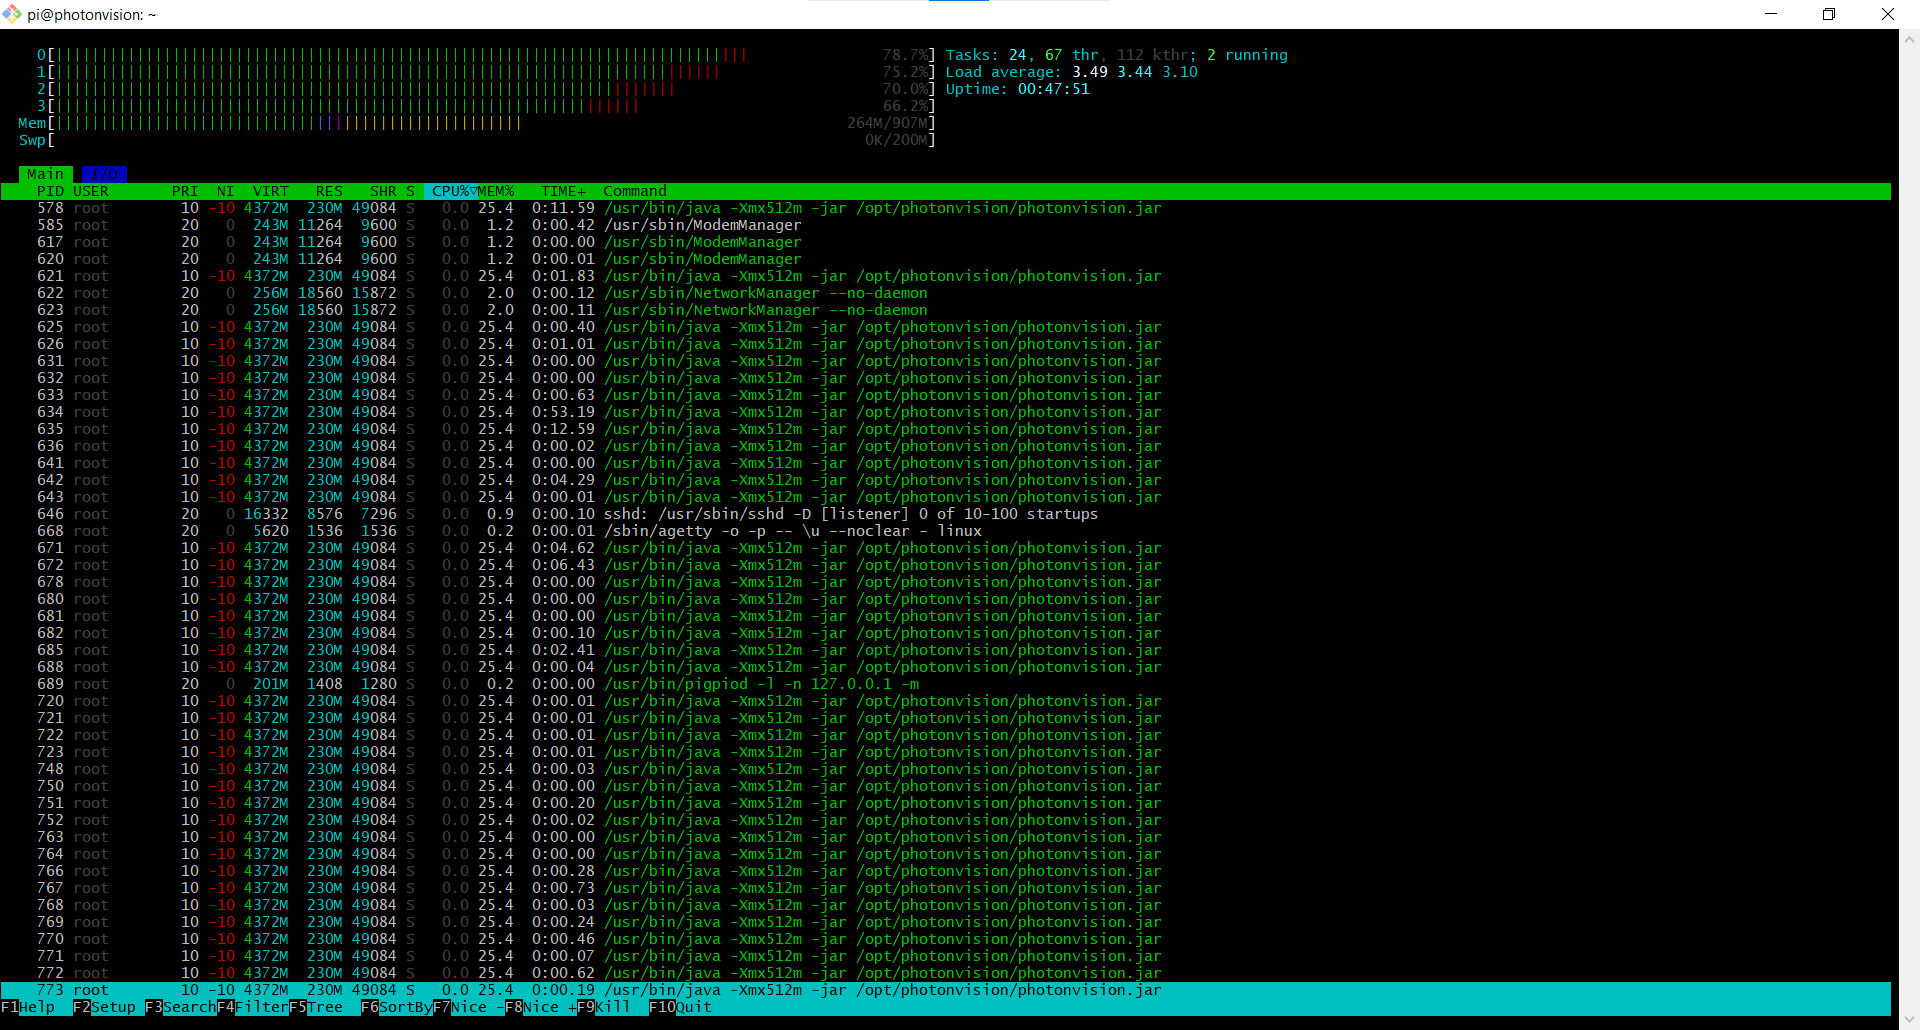Select java process row PID 634
Image resolution: width=1920 pixels, height=1030 pixels.
coord(946,412)
